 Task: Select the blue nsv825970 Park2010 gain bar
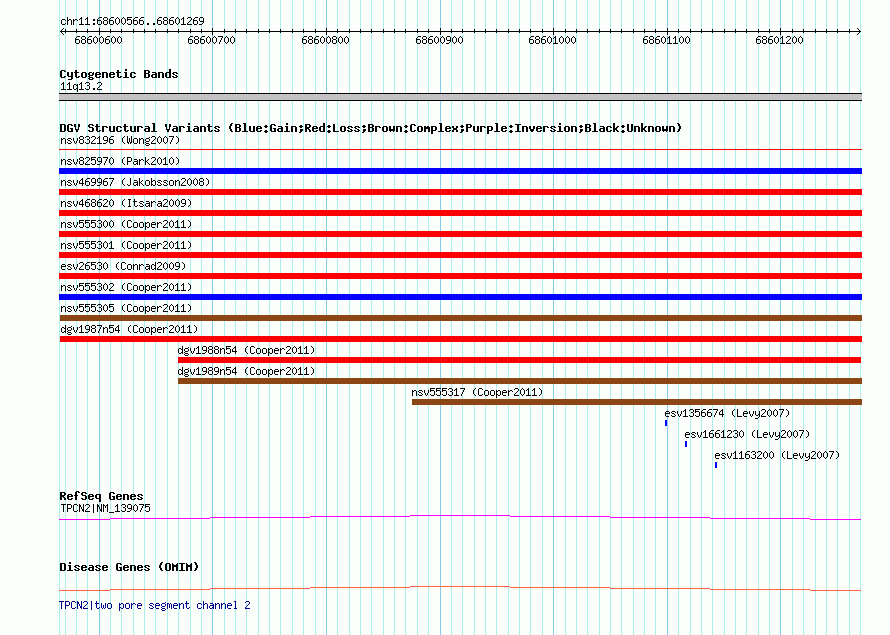(460, 171)
